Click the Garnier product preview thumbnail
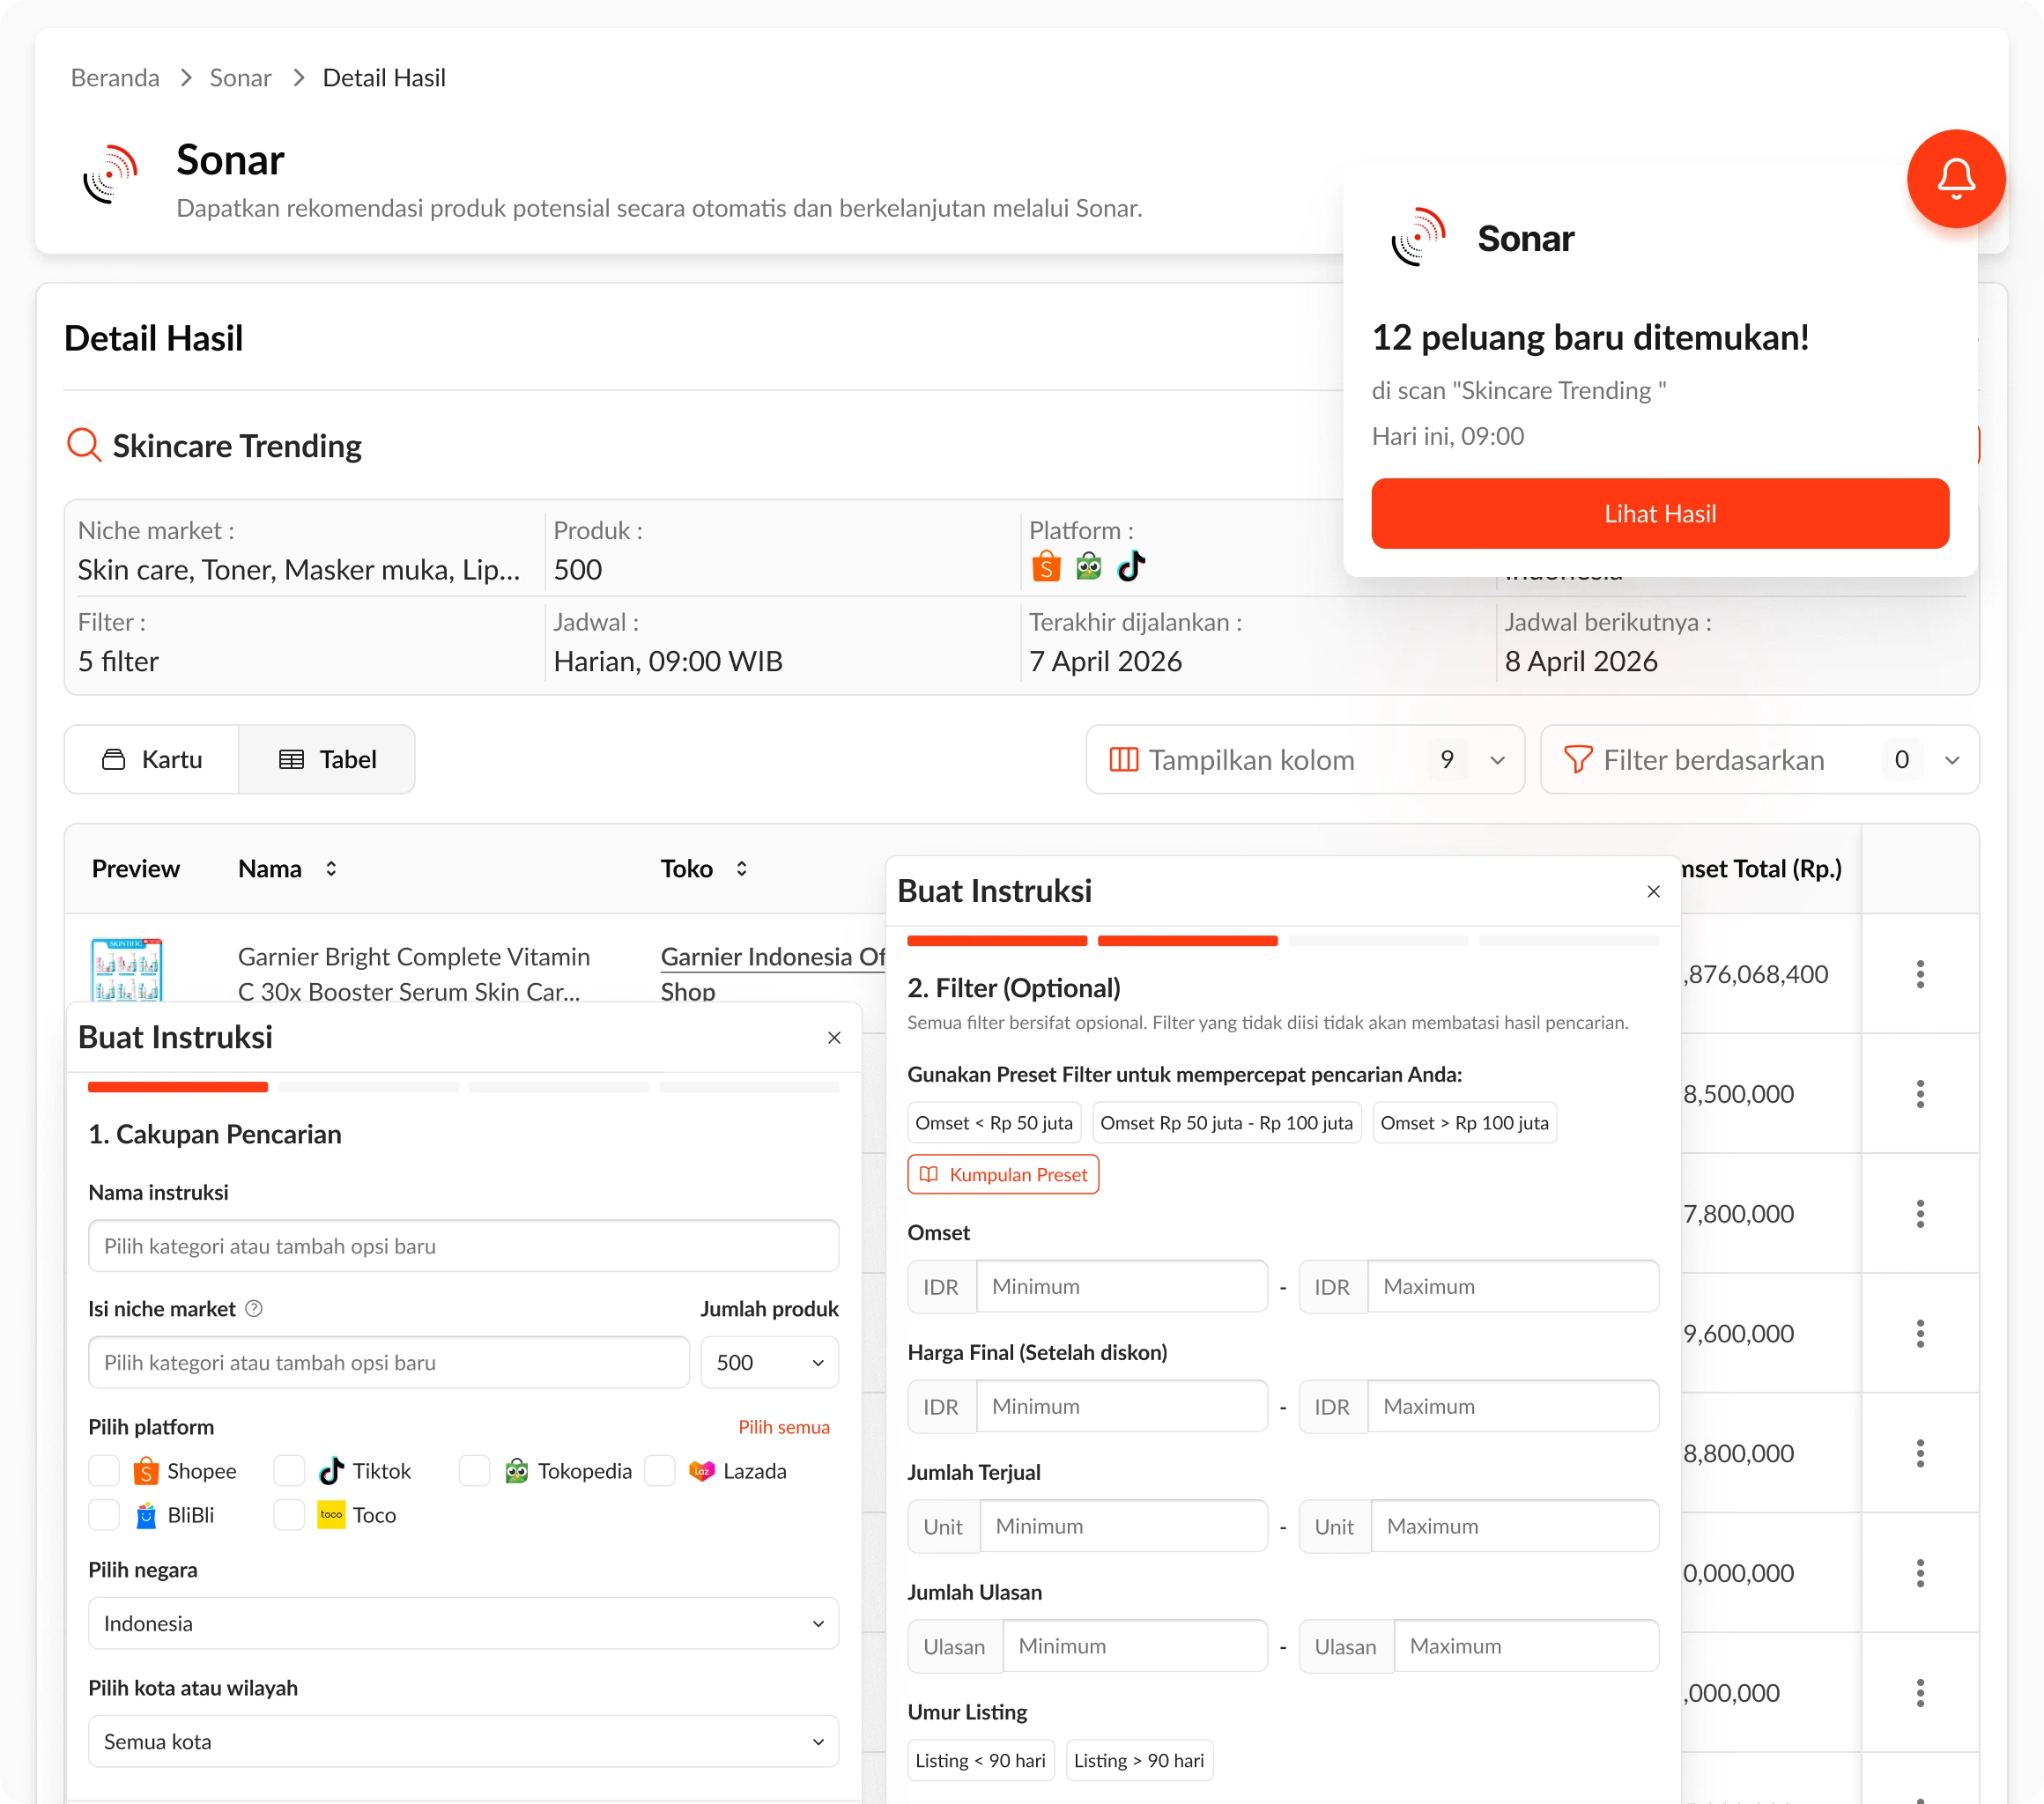 coord(127,970)
